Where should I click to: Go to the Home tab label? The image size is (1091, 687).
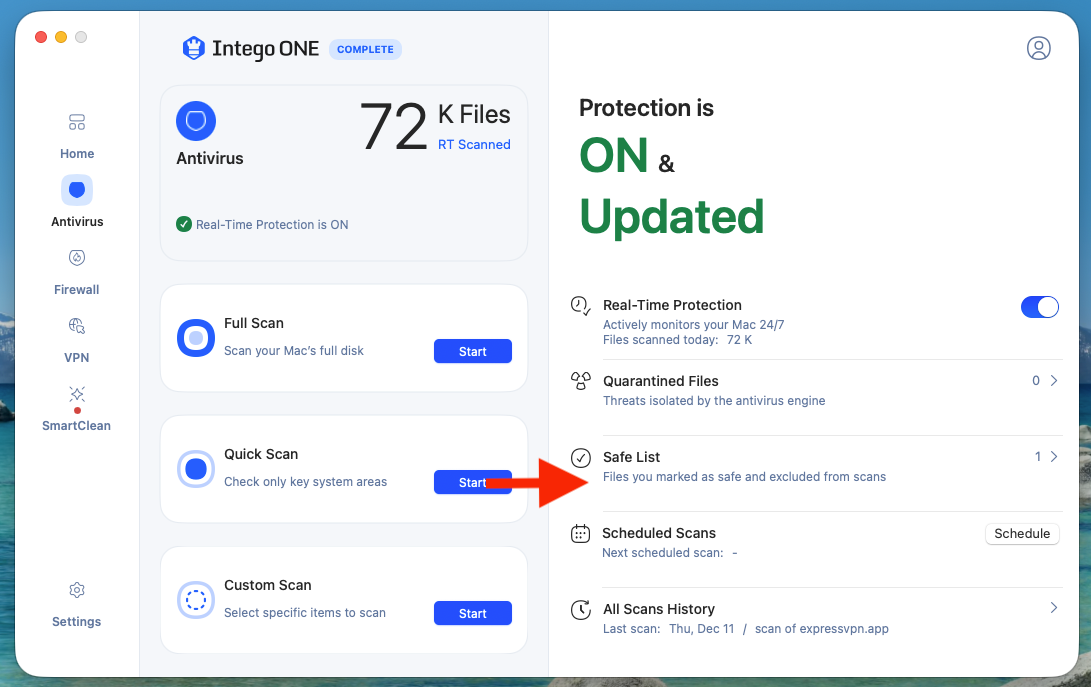pyautogui.click(x=77, y=154)
